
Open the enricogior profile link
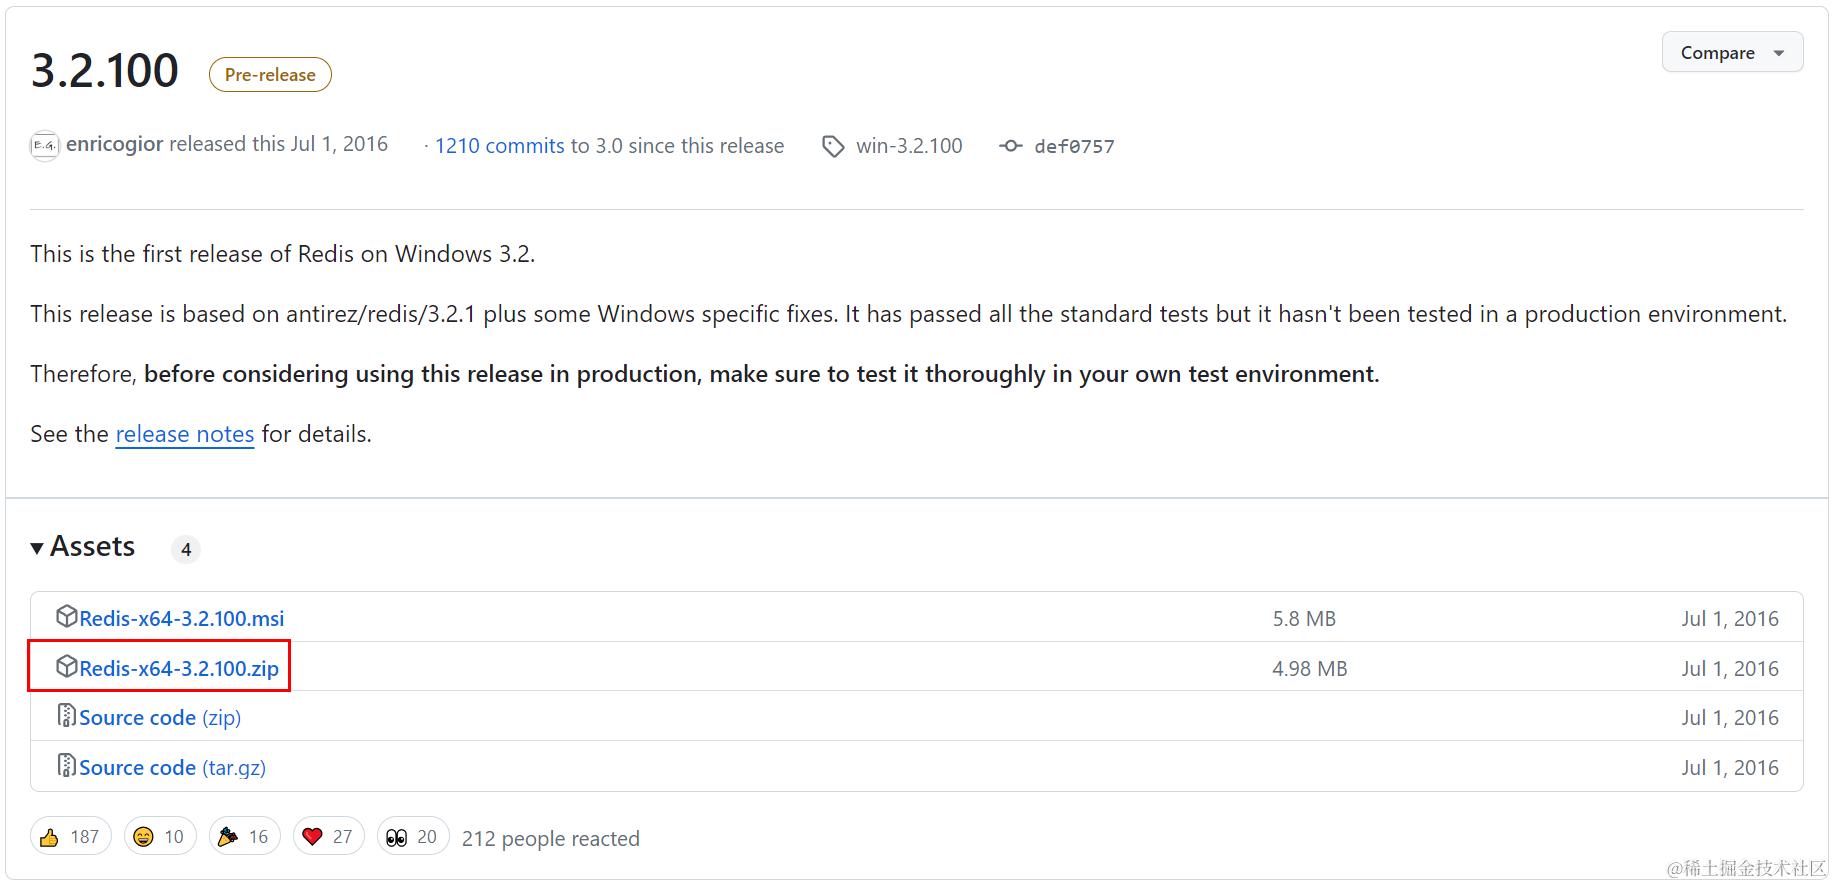pyautogui.click(x=114, y=144)
